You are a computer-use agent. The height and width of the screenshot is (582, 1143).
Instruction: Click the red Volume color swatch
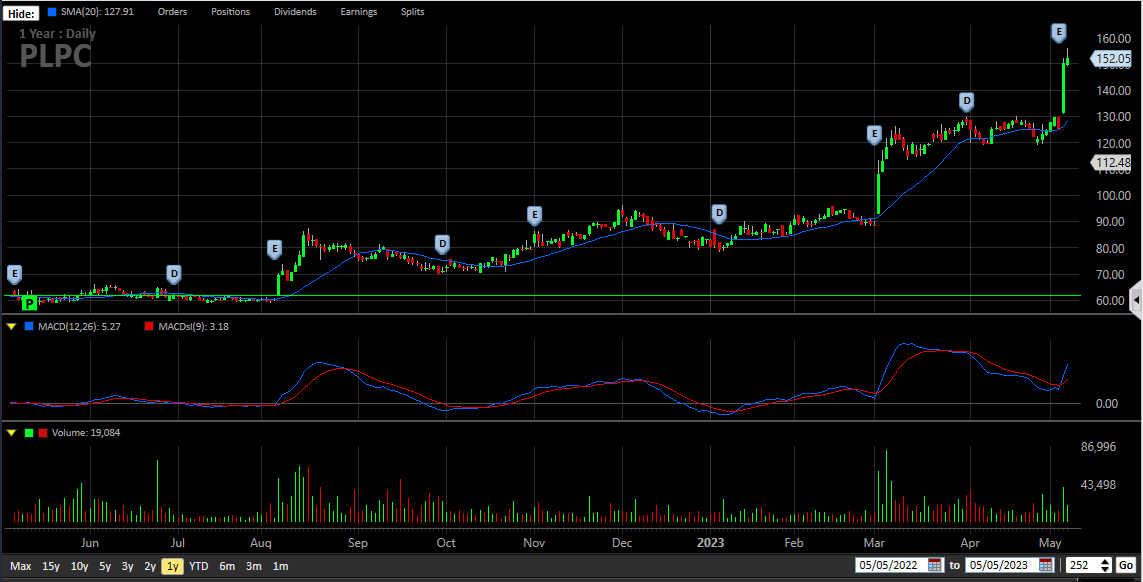pyautogui.click(x=43, y=432)
